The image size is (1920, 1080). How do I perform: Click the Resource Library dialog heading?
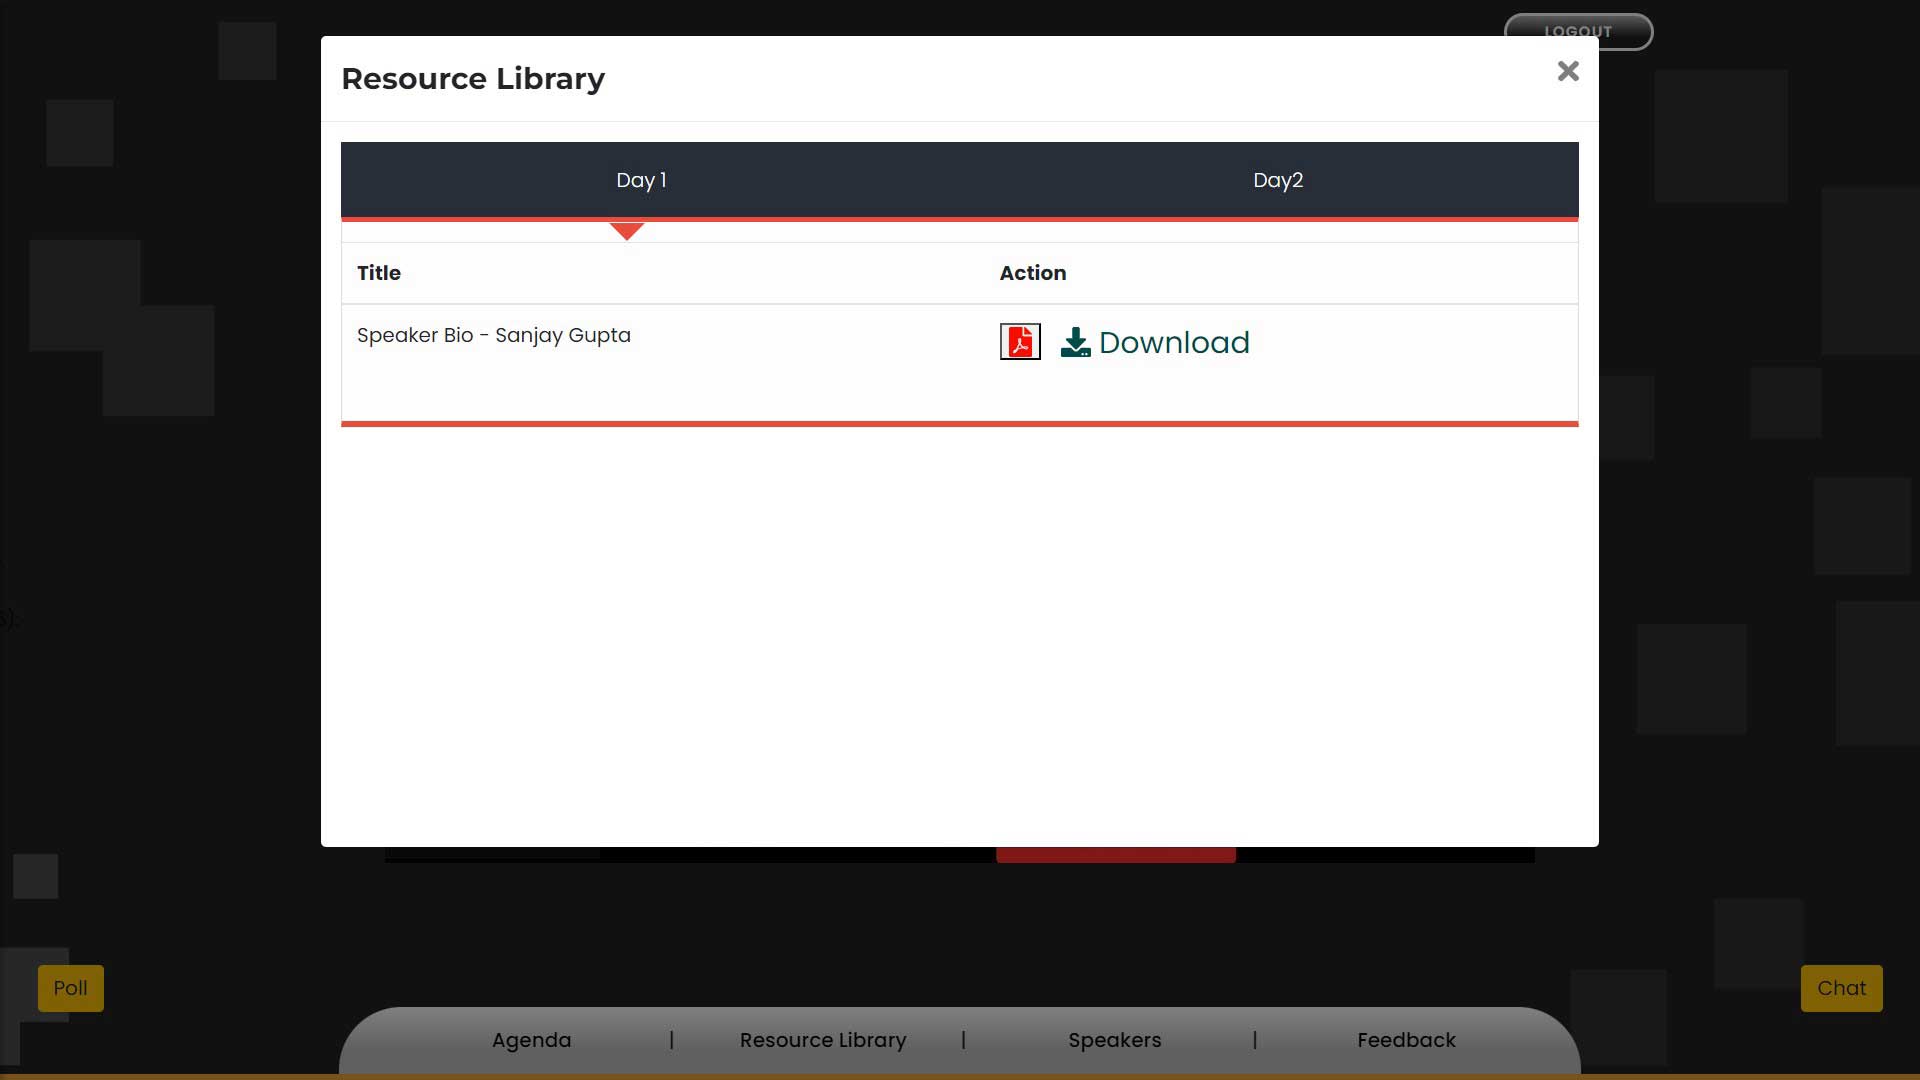pyautogui.click(x=473, y=79)
